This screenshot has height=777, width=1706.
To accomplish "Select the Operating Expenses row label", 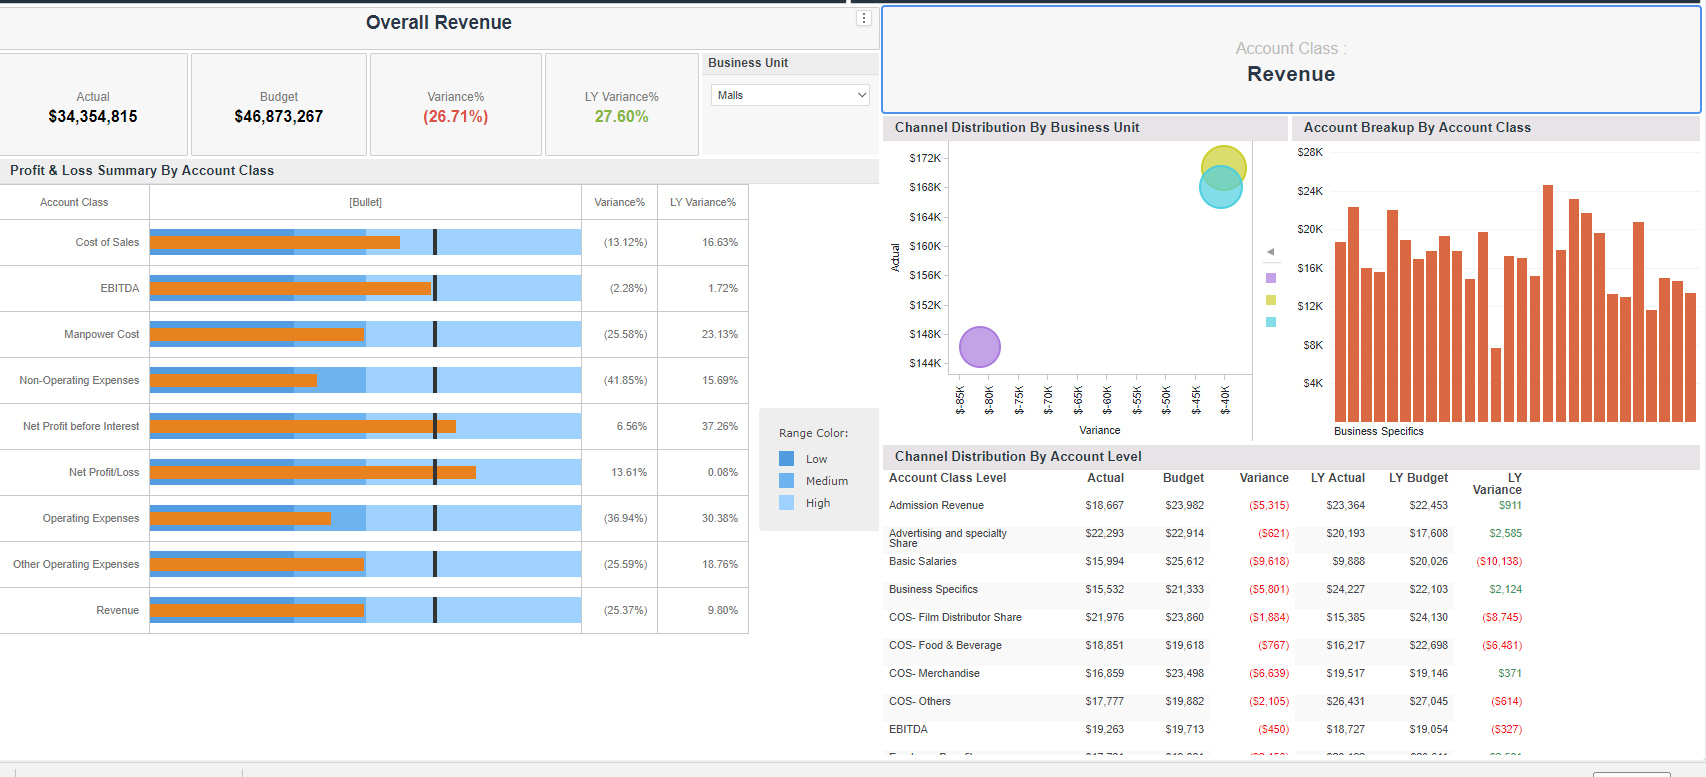I will (x=90, y=518).
